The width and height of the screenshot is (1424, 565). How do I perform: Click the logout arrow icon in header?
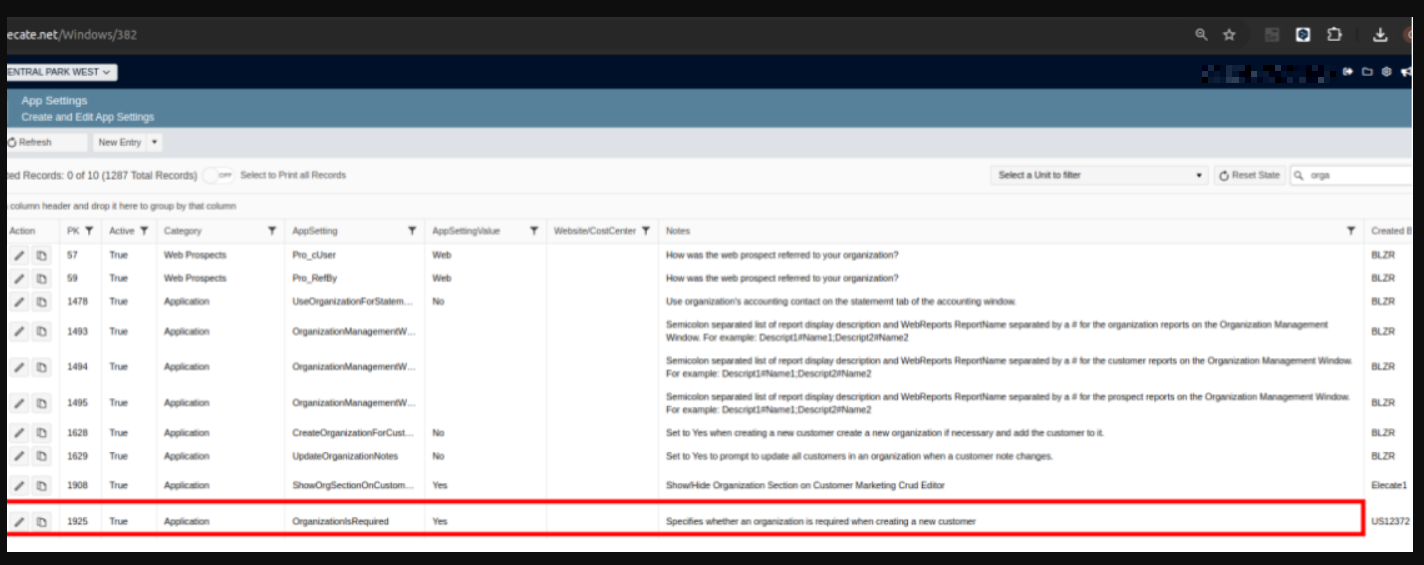click(1348, 72)
